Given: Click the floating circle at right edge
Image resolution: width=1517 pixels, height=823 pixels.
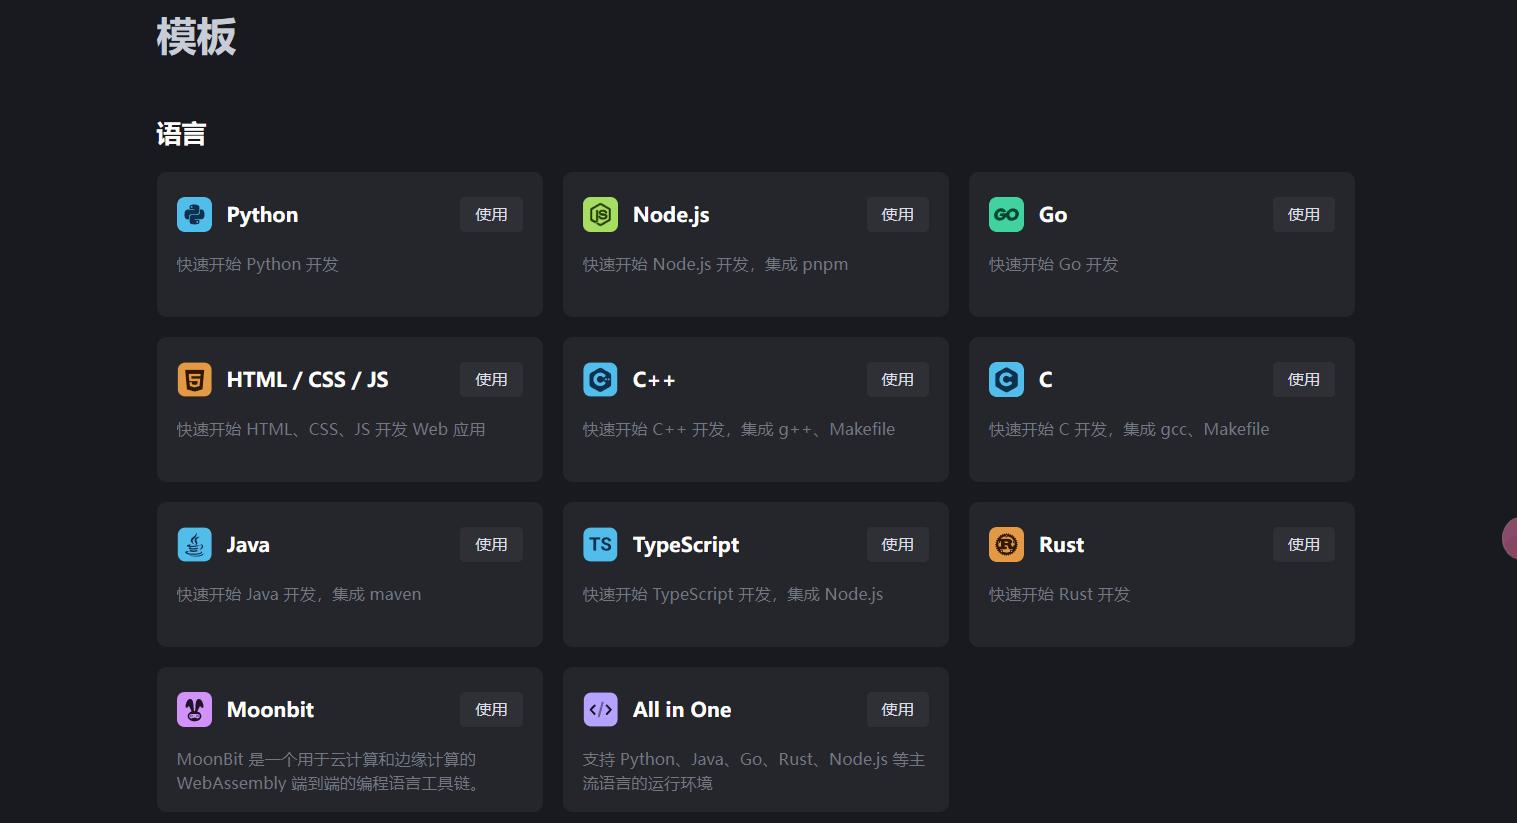Looking at the screenshot, I should (1510, 538).
